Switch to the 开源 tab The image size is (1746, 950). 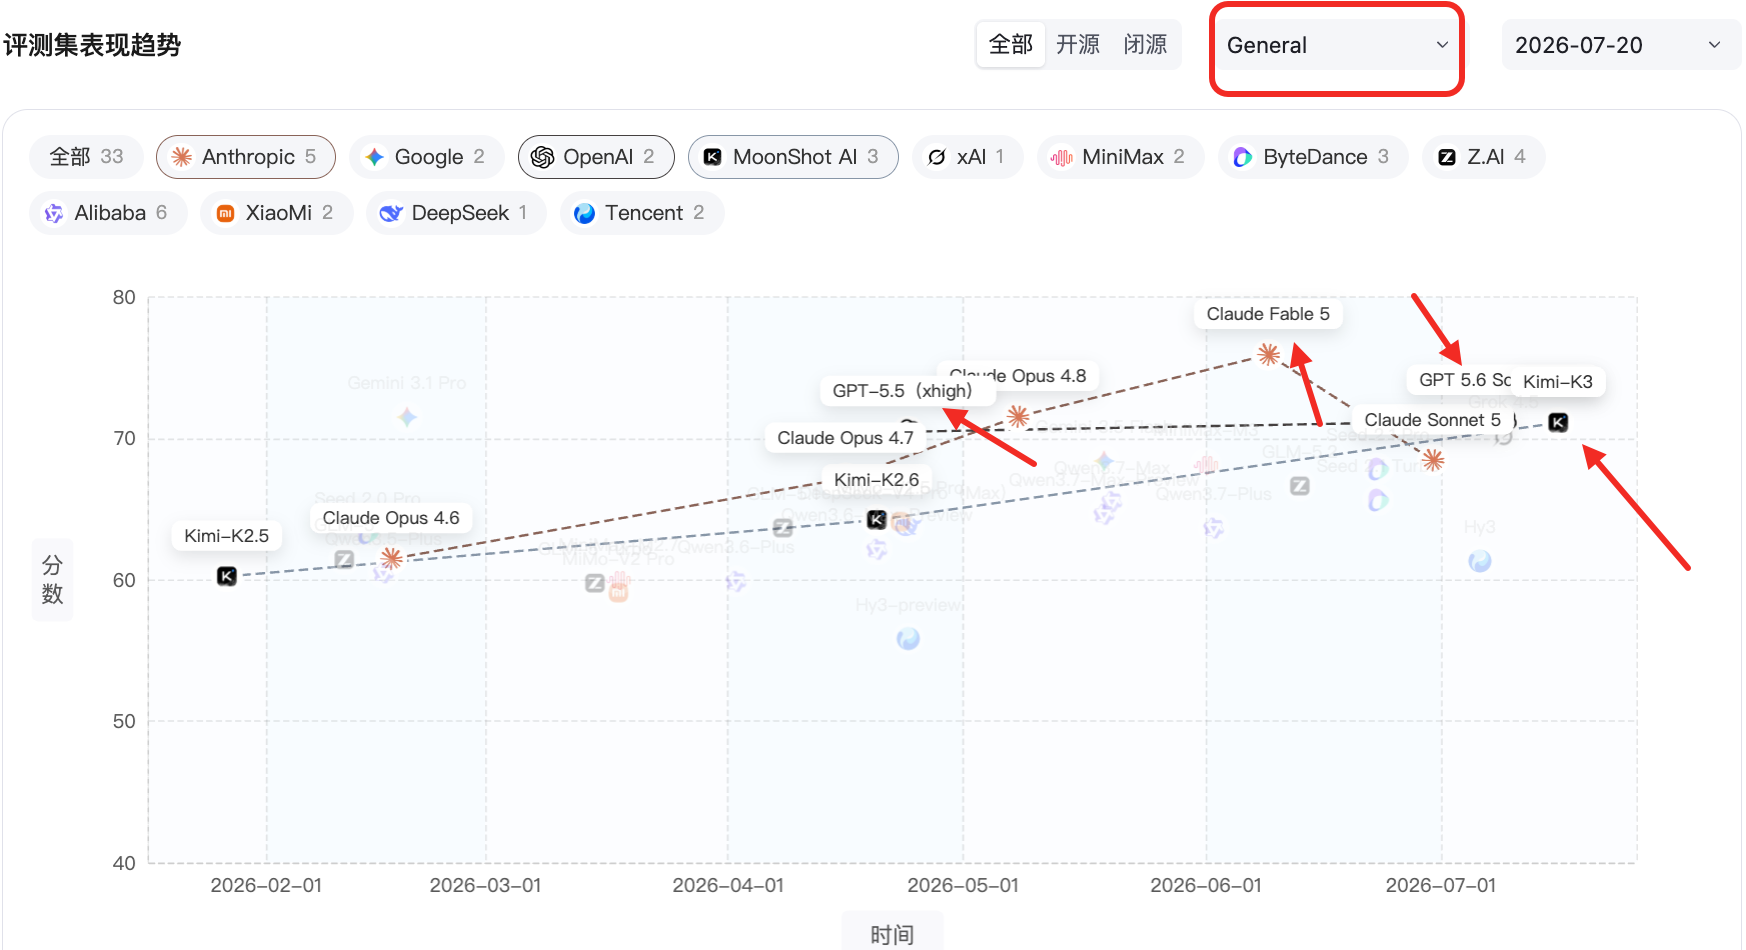coord(1078,45)
